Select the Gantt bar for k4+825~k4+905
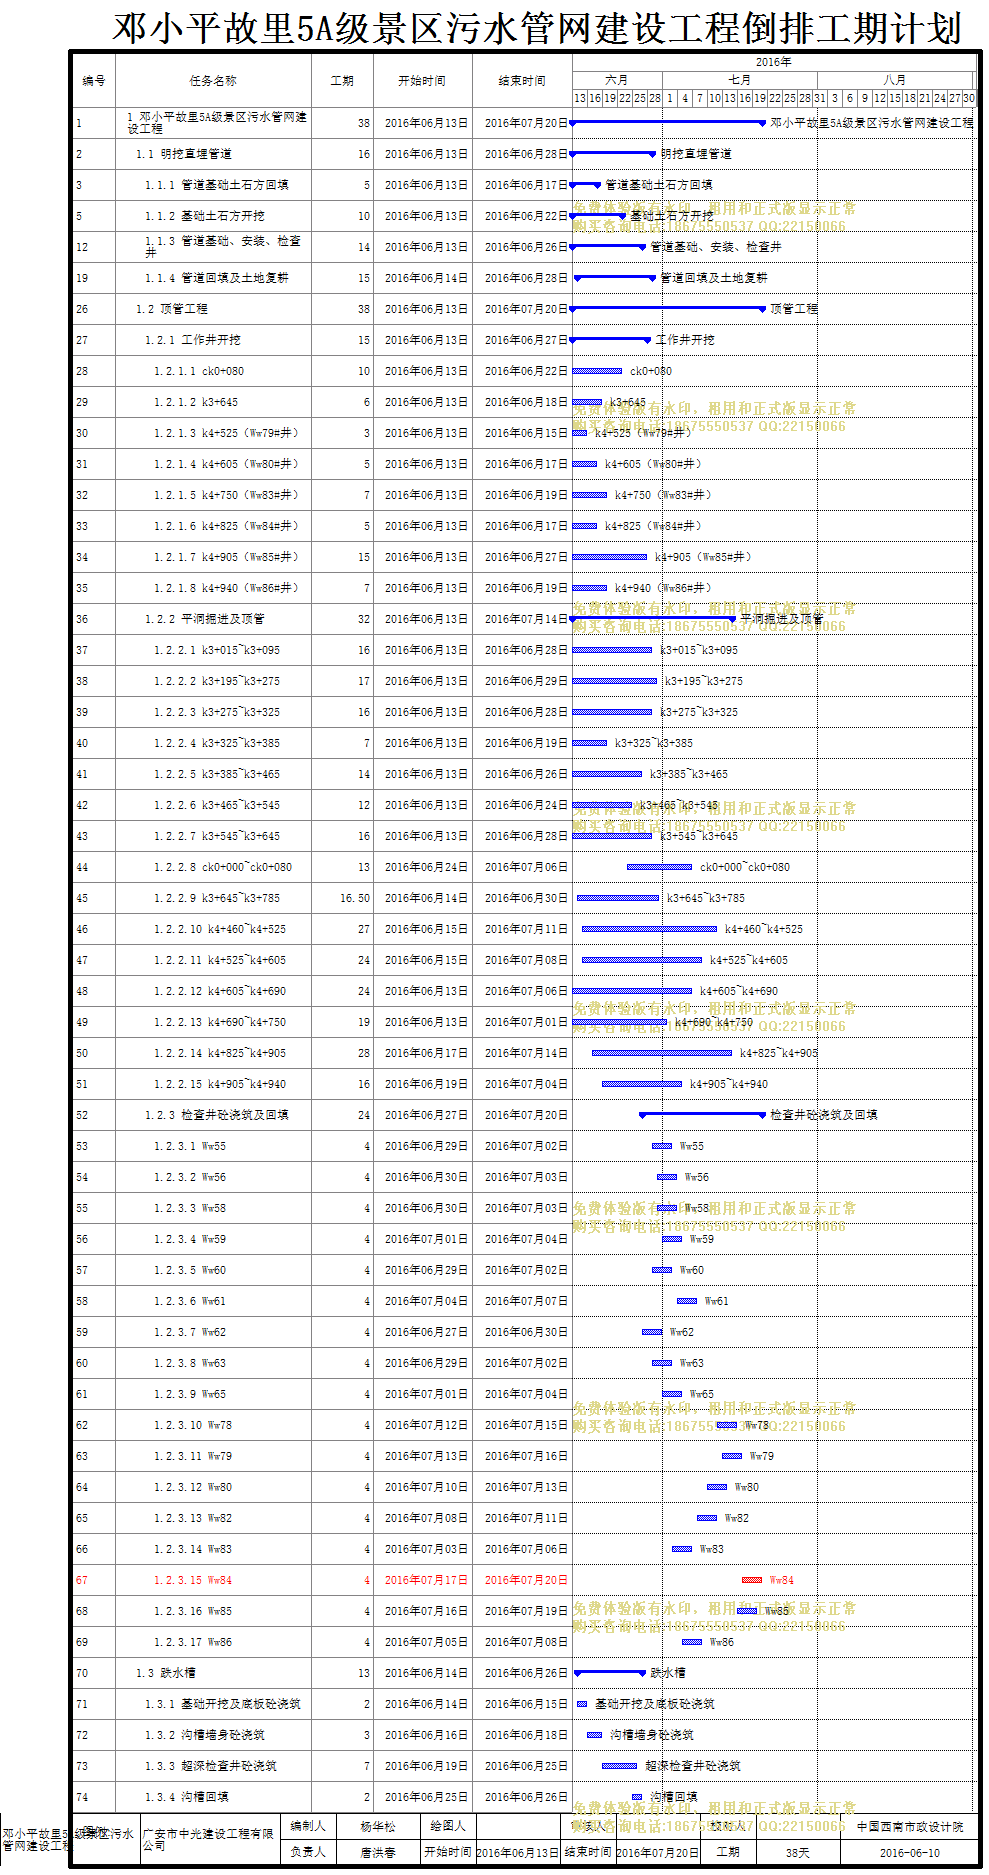This screenshot has height=1875, width=989. pos(662,1053)
